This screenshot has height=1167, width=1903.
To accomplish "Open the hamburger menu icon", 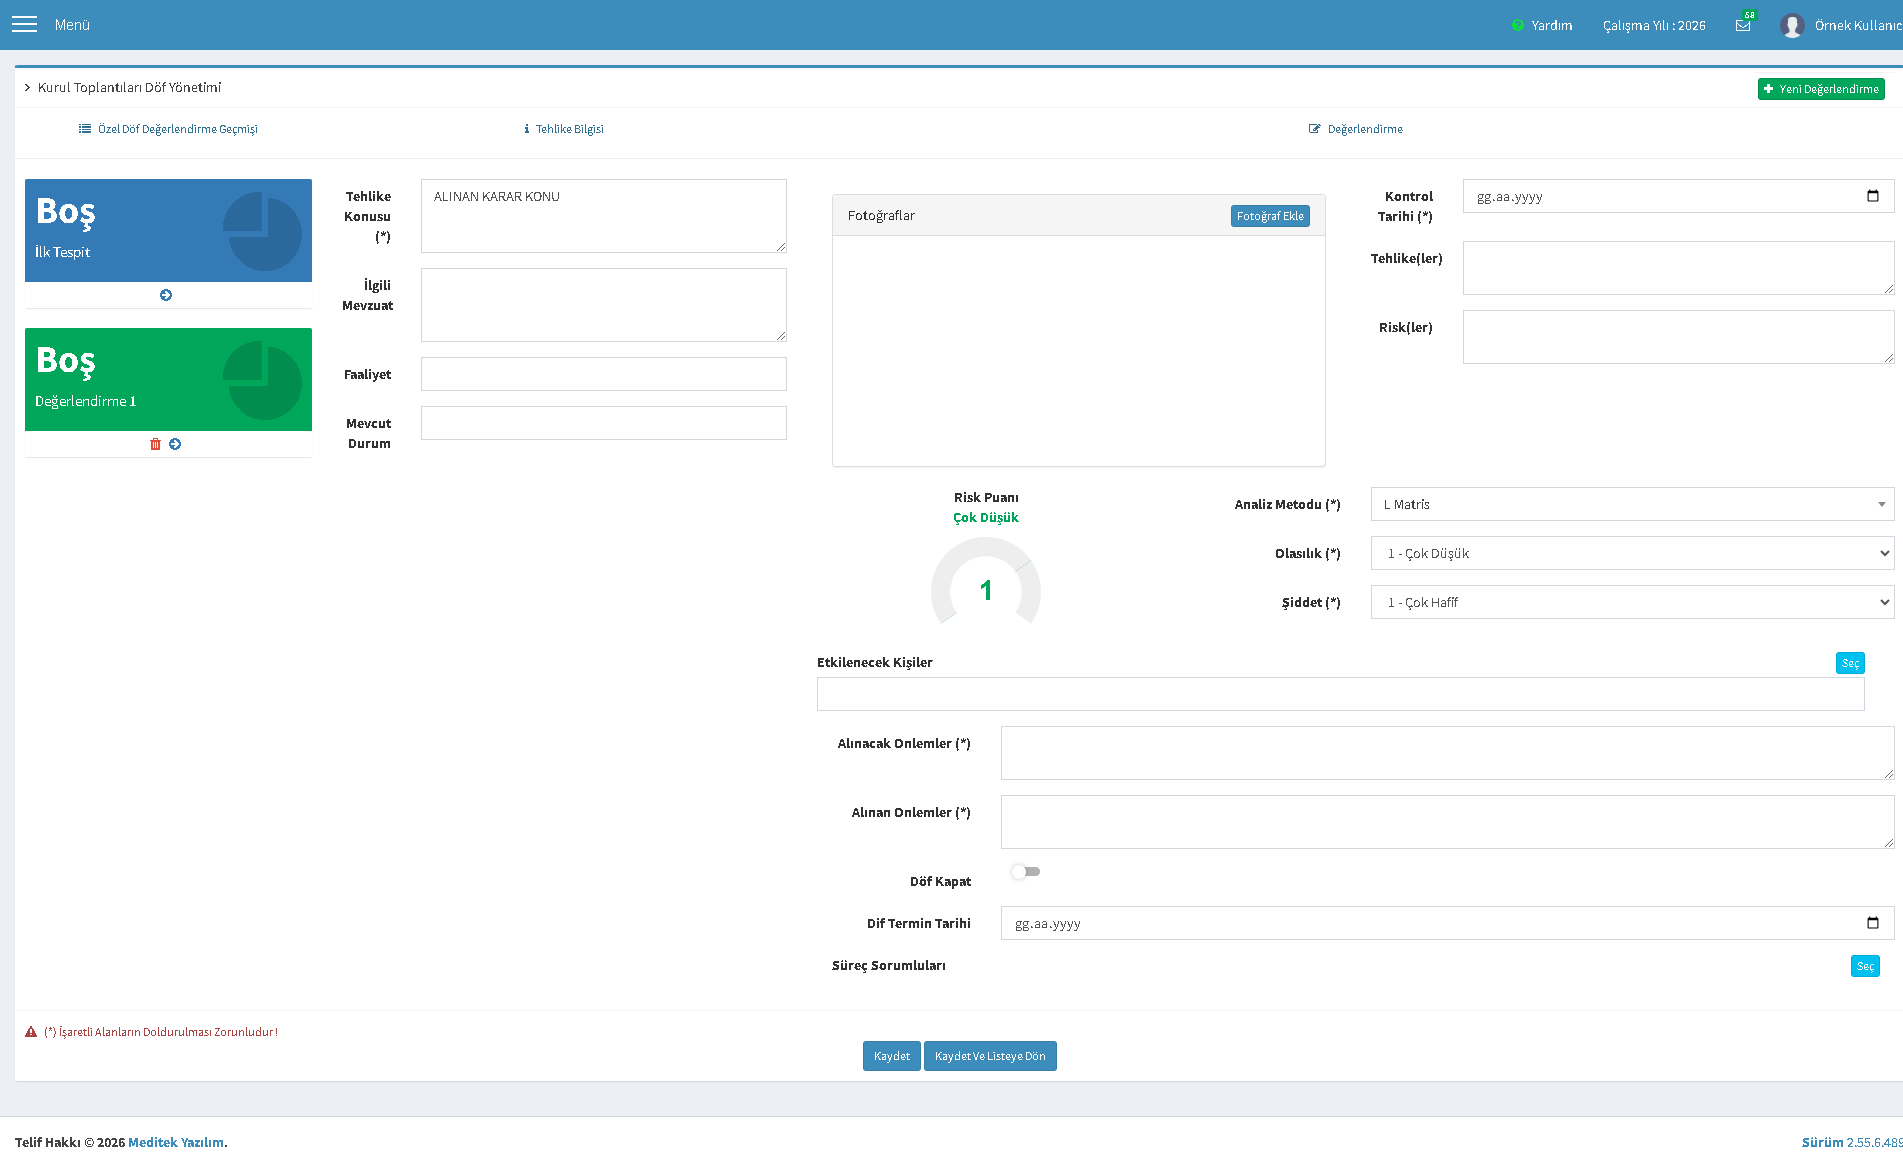I will [x=24, y=24].
